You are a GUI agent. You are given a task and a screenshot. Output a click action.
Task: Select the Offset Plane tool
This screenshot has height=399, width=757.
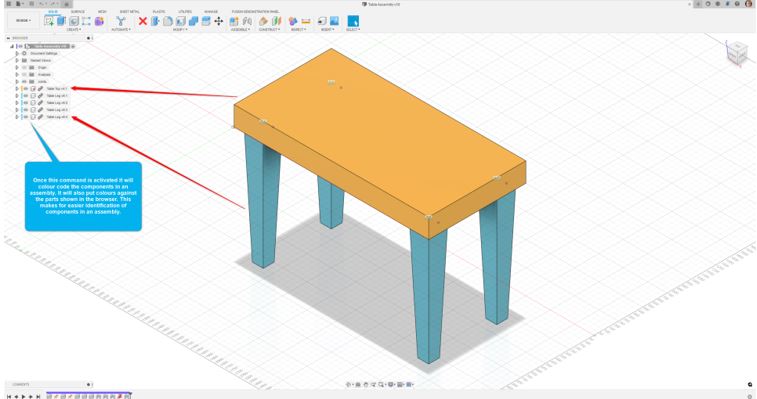click(263, 21)
